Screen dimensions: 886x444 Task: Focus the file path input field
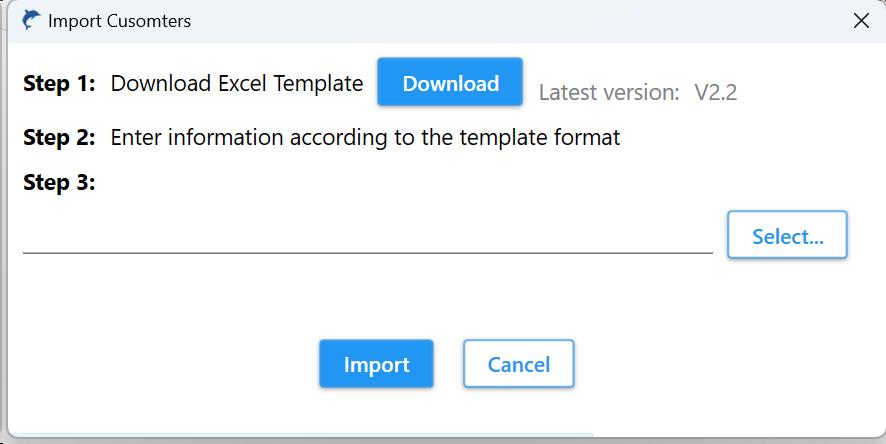coord(367,237)
